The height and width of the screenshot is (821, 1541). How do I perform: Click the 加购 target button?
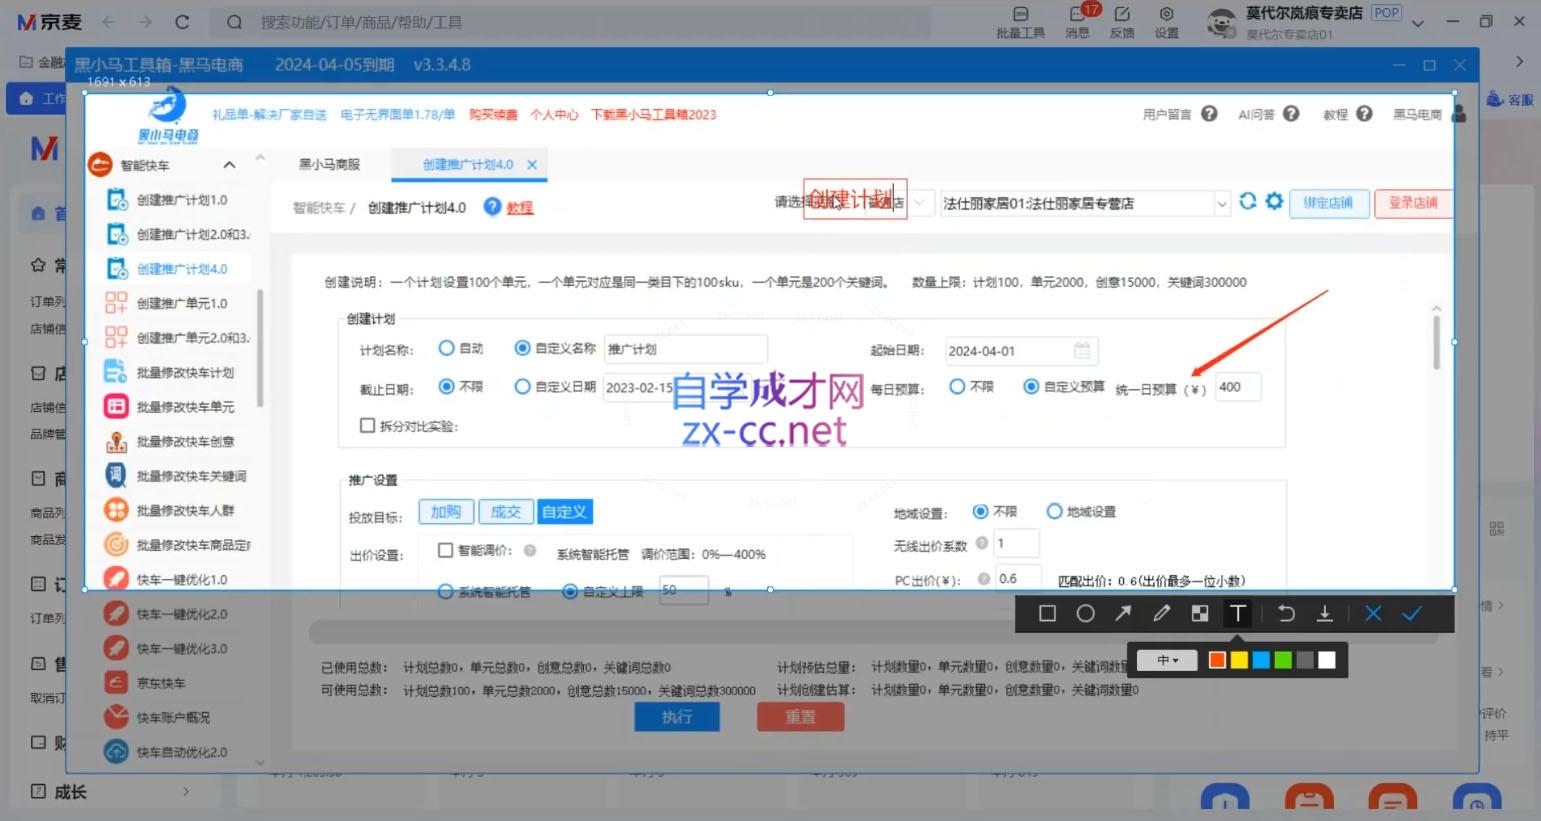446,512
